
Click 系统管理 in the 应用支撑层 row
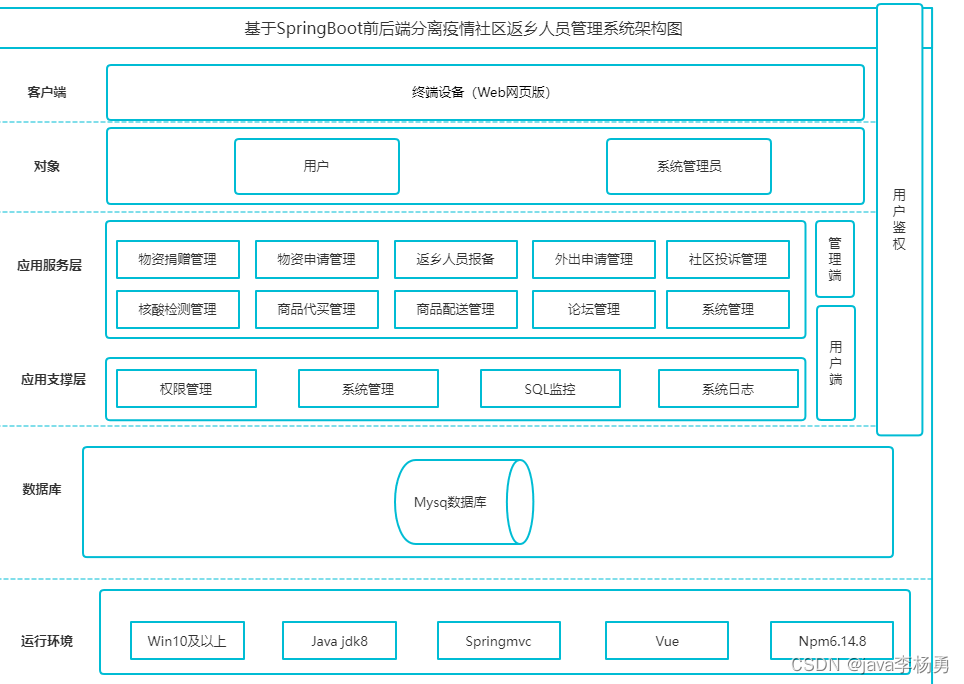(x=368, y=388)
